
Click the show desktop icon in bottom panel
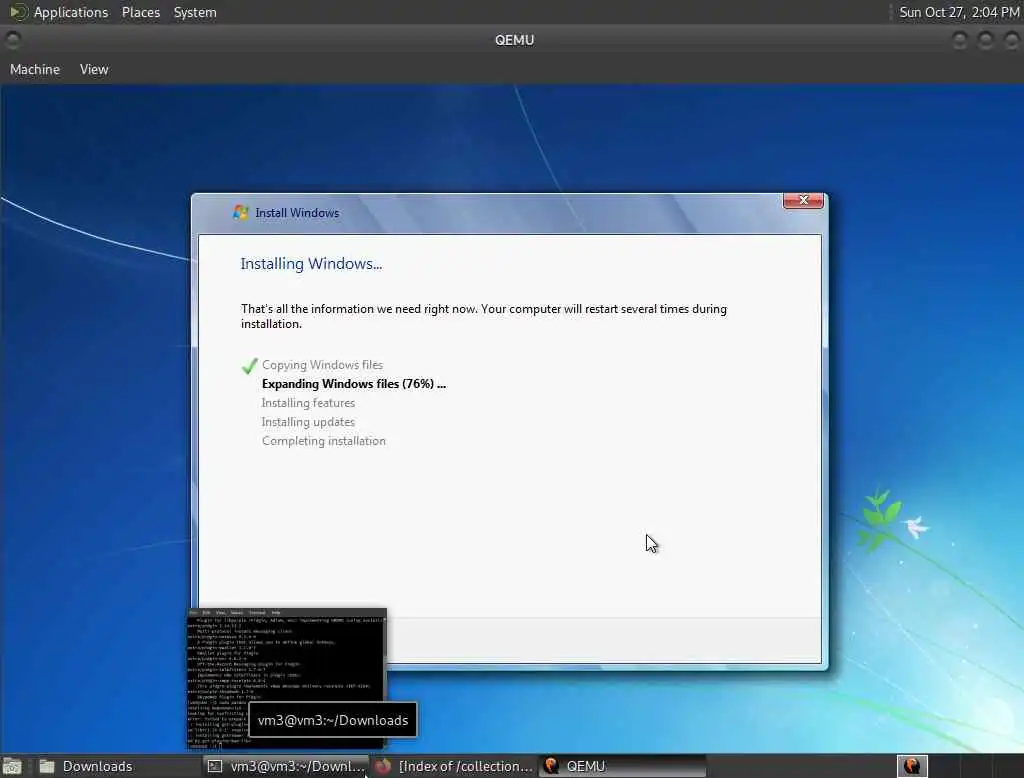(x=12, y=766)
